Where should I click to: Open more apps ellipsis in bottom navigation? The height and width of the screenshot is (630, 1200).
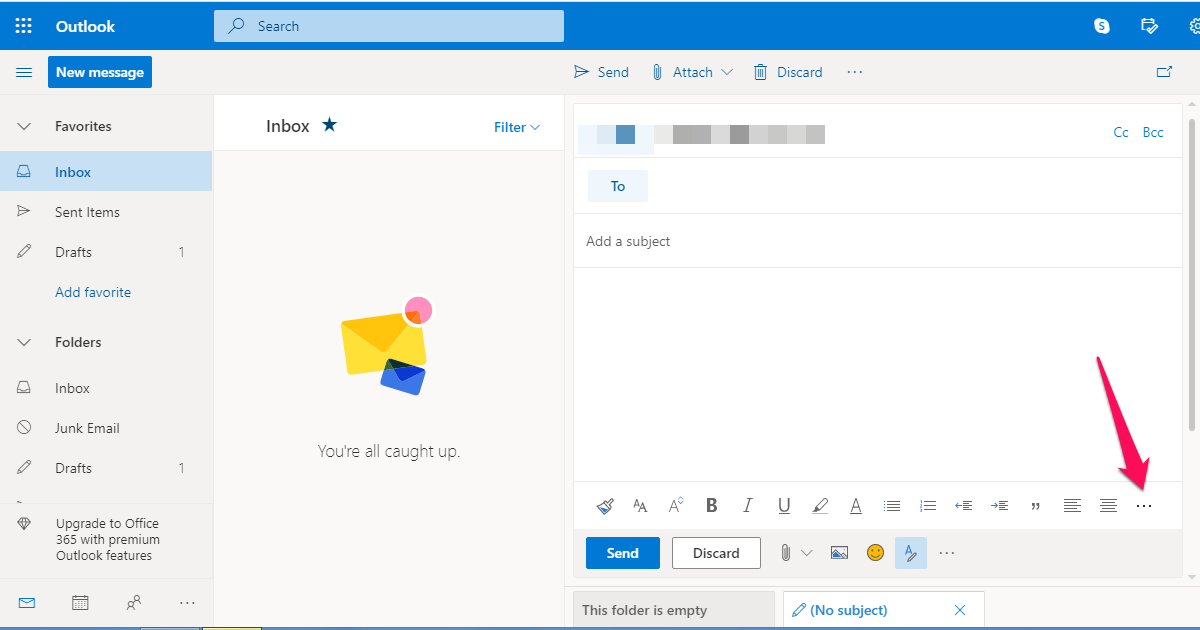coord(187,603)
